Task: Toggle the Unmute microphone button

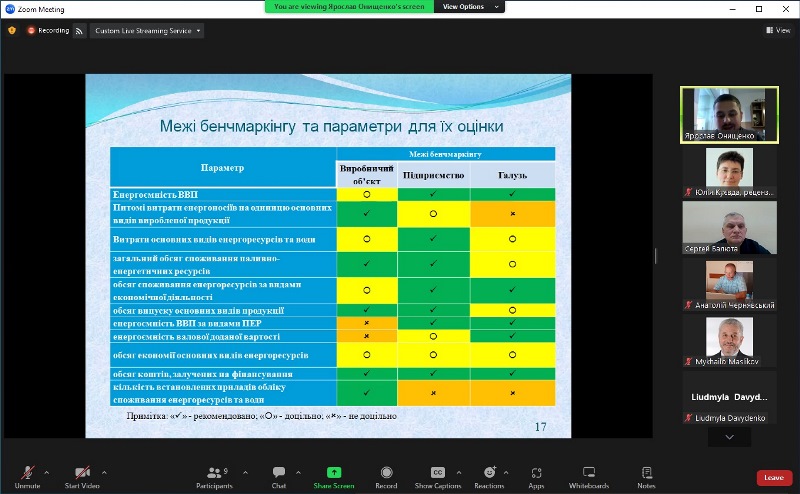Action: coord(28,477)
